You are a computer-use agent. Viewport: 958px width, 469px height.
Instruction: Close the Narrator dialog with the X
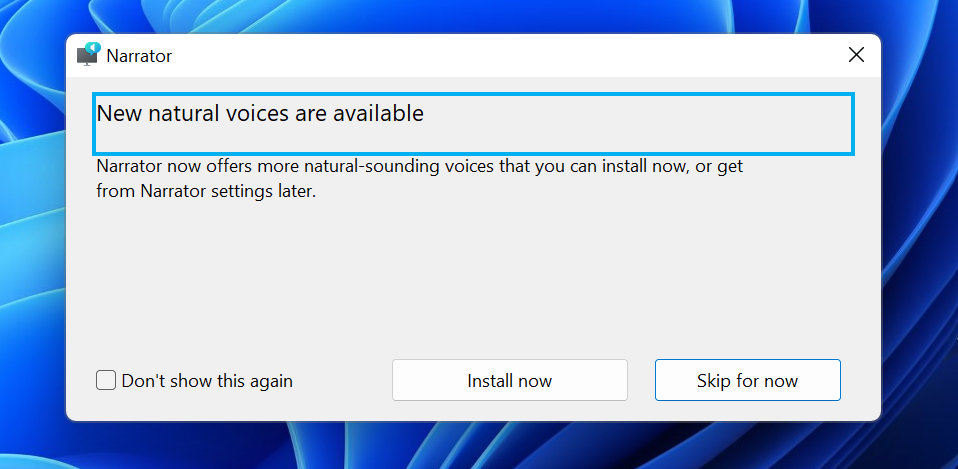[x=856, y=55]
